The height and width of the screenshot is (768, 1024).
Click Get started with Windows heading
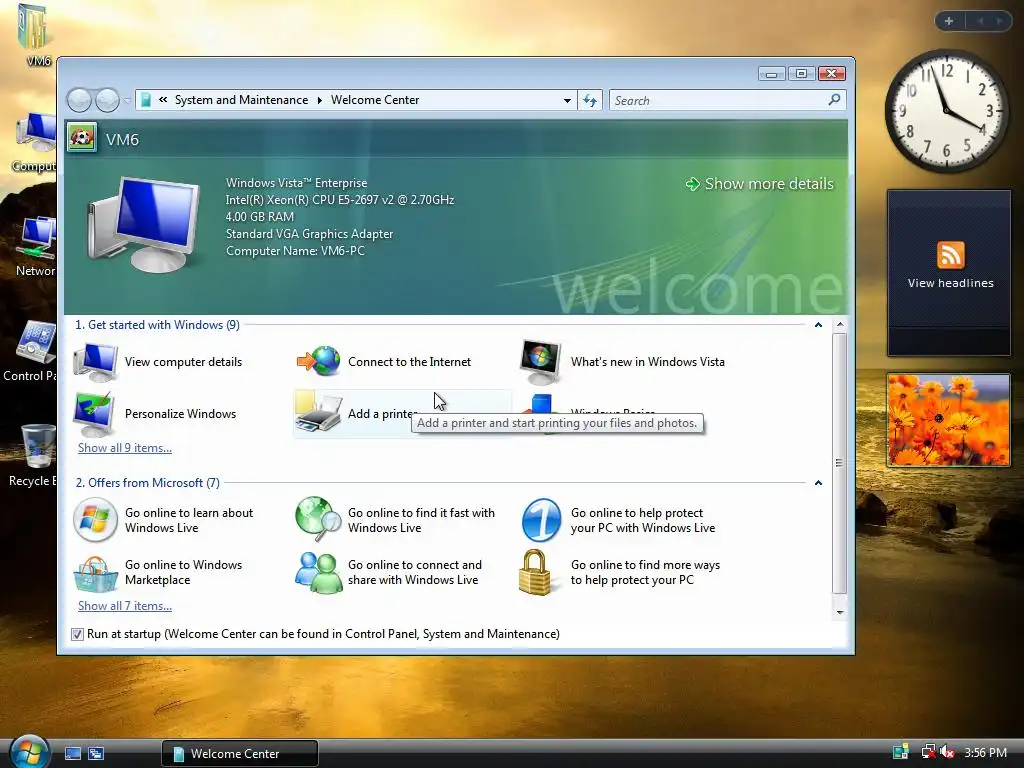pos(157,325)
